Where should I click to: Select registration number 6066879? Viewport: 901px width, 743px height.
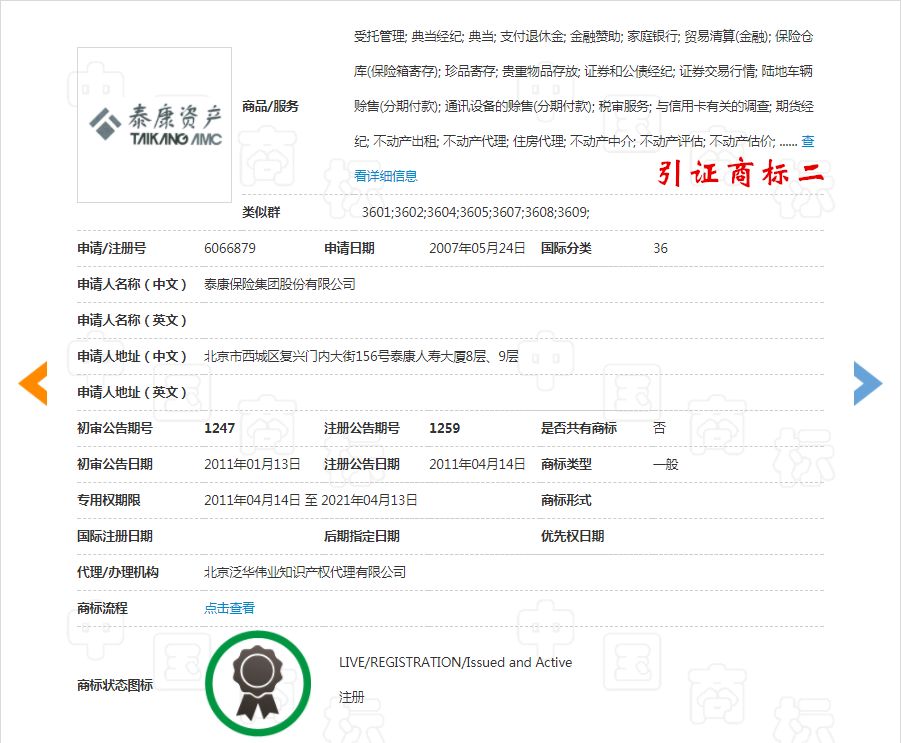click(230, 248)
